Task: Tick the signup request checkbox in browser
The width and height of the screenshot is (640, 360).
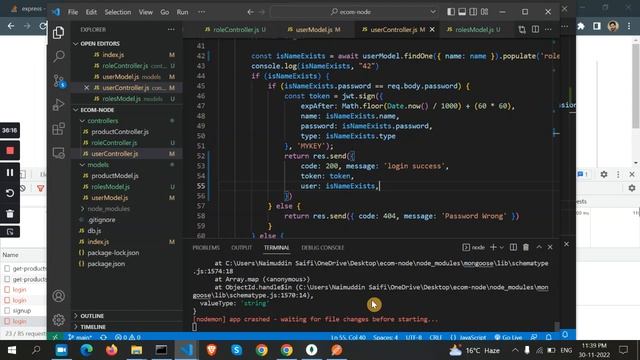Action: click(x=7, y=311)
